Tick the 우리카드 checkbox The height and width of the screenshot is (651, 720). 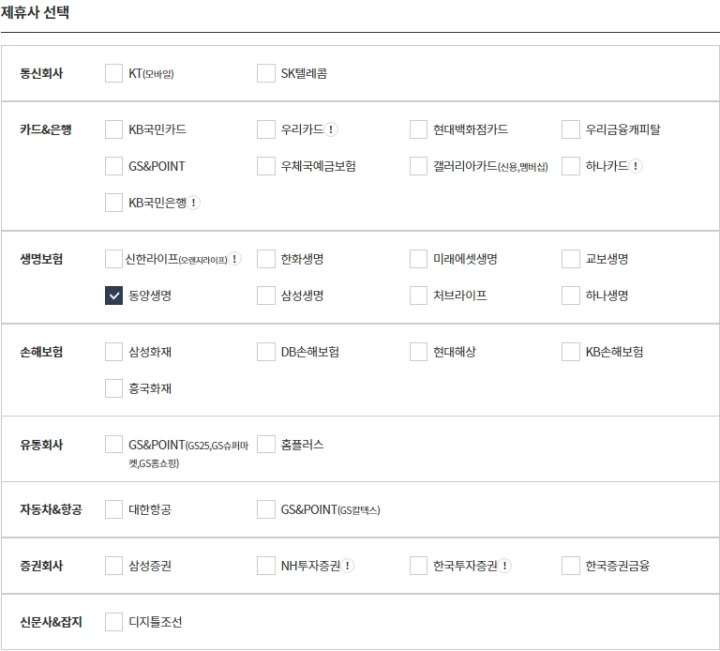click(266, 129)
